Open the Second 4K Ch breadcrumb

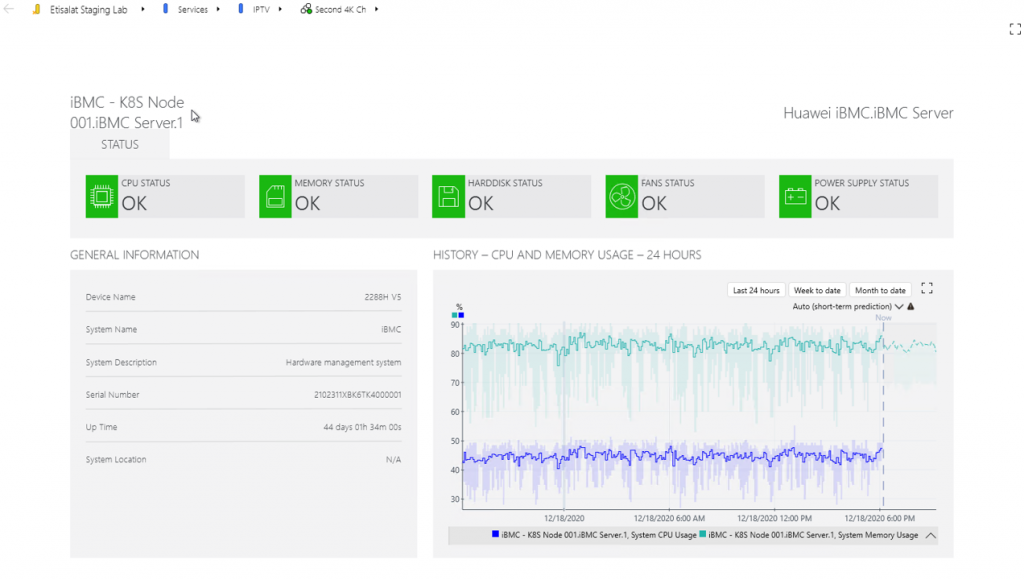click(340, 10)
